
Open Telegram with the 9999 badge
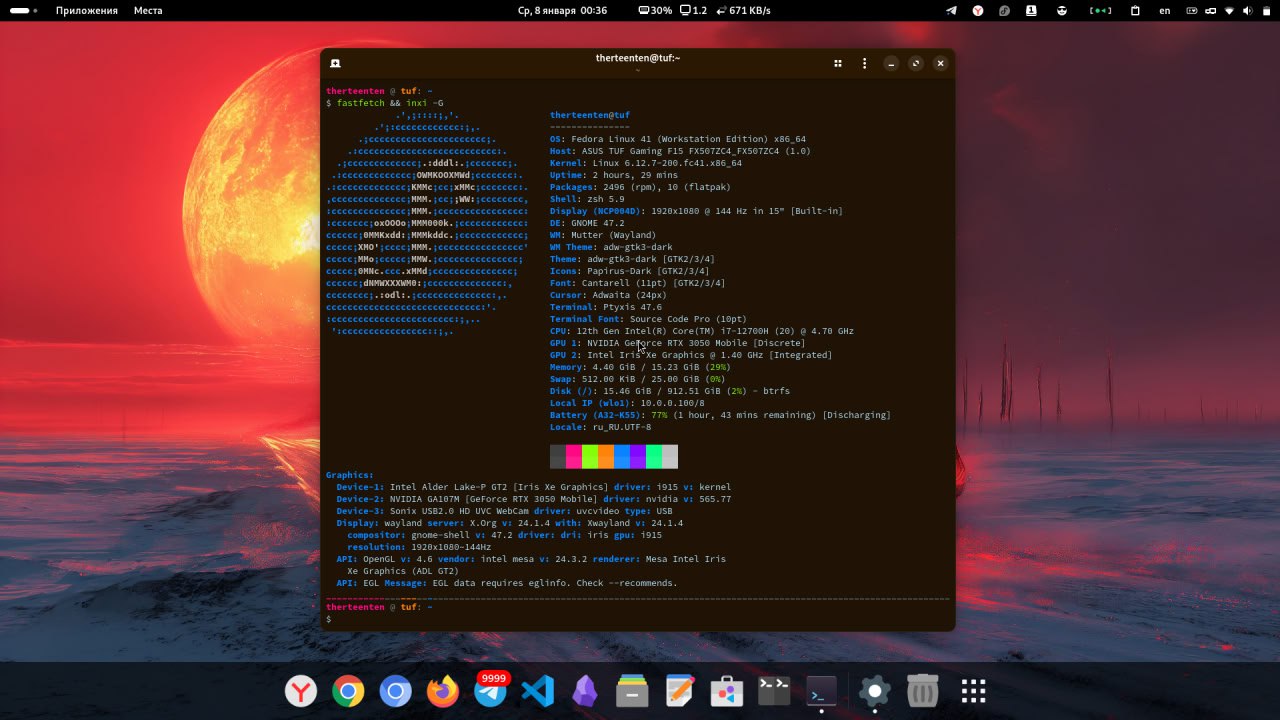490,691
